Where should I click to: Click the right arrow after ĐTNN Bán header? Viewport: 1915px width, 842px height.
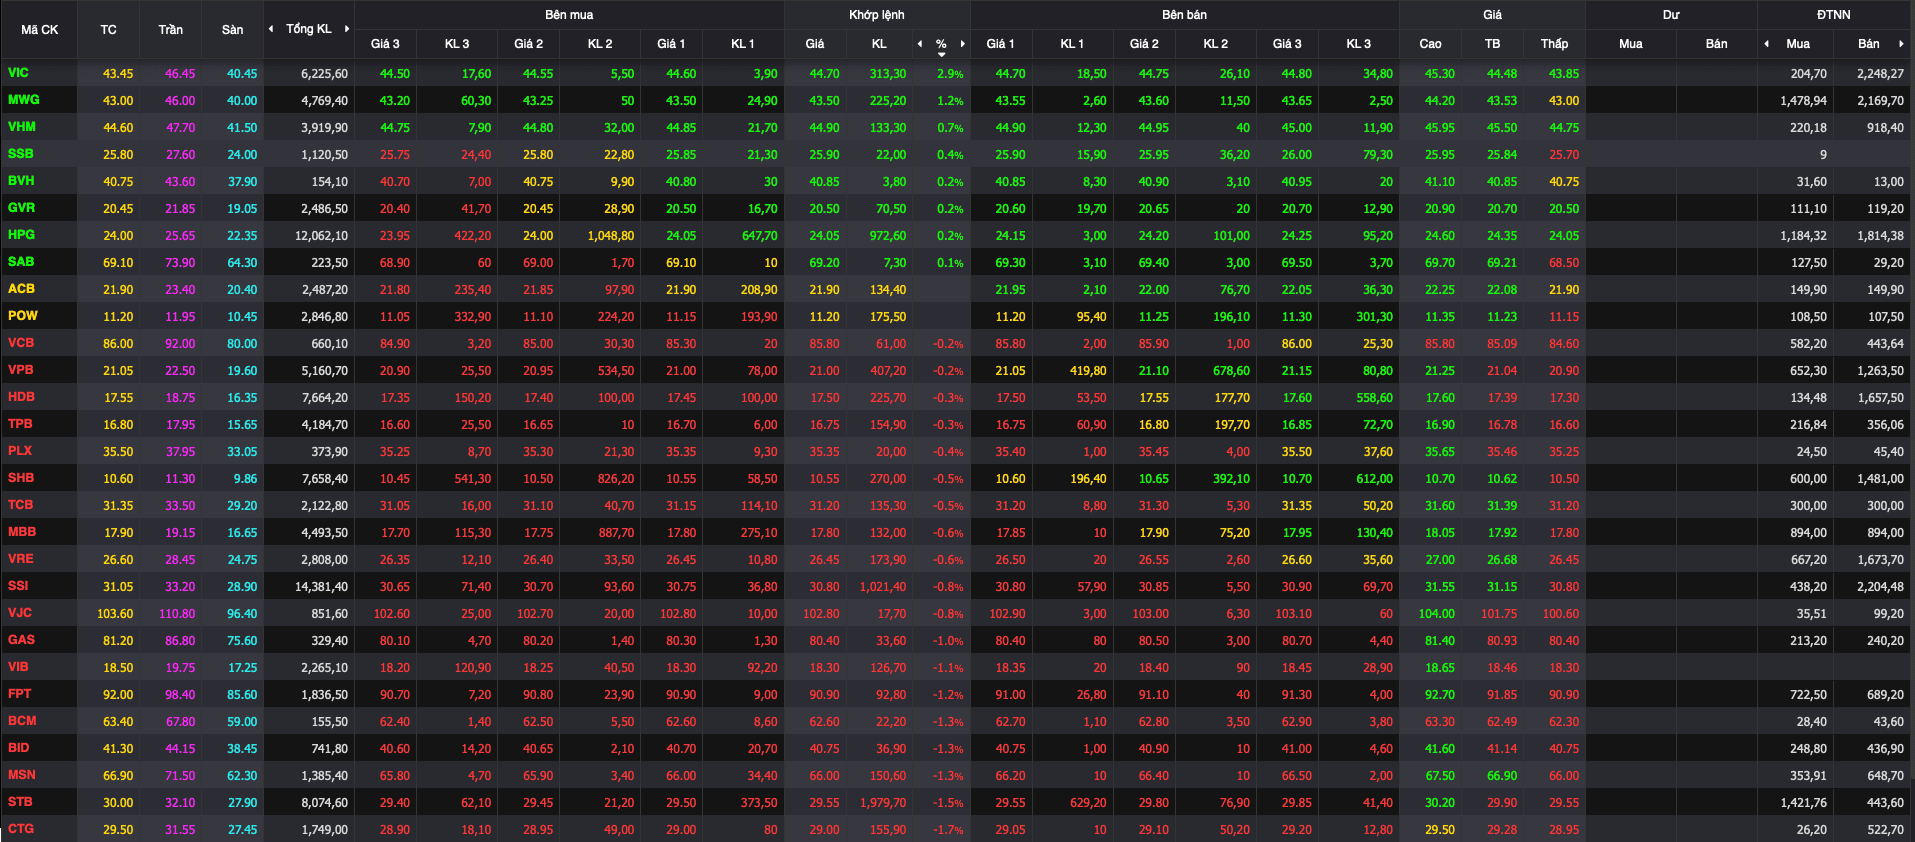(x=1901, y=44)
